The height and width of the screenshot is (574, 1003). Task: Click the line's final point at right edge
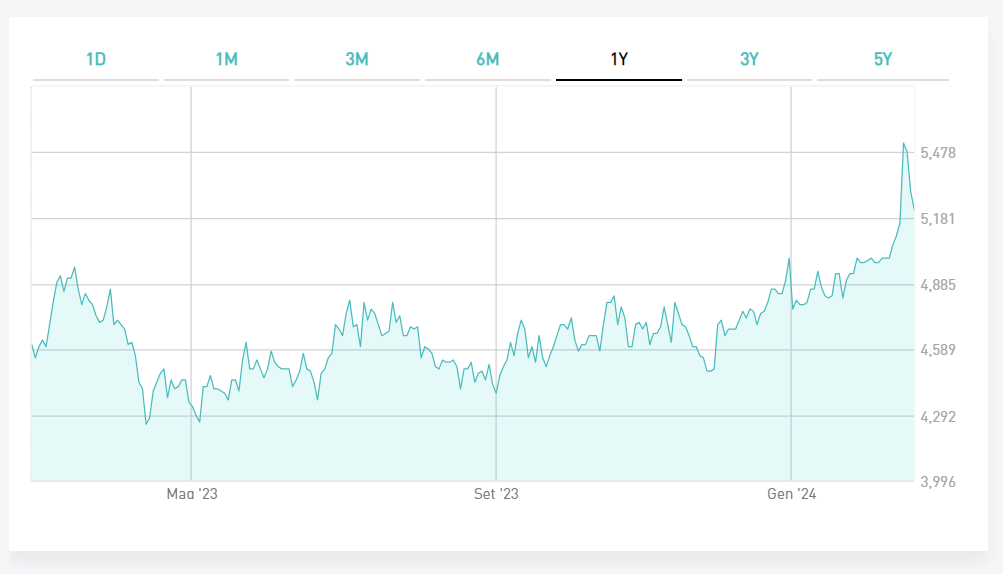click(914, 208)
